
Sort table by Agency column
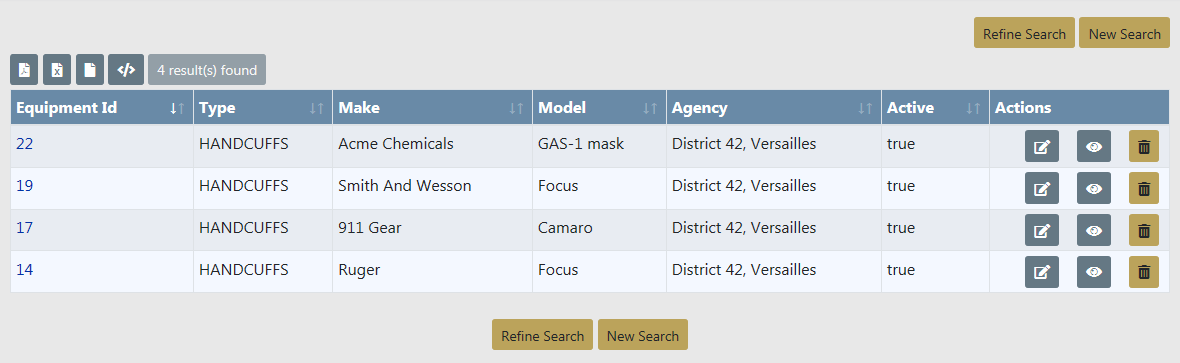pyautogui.click(x=774, y=108)
